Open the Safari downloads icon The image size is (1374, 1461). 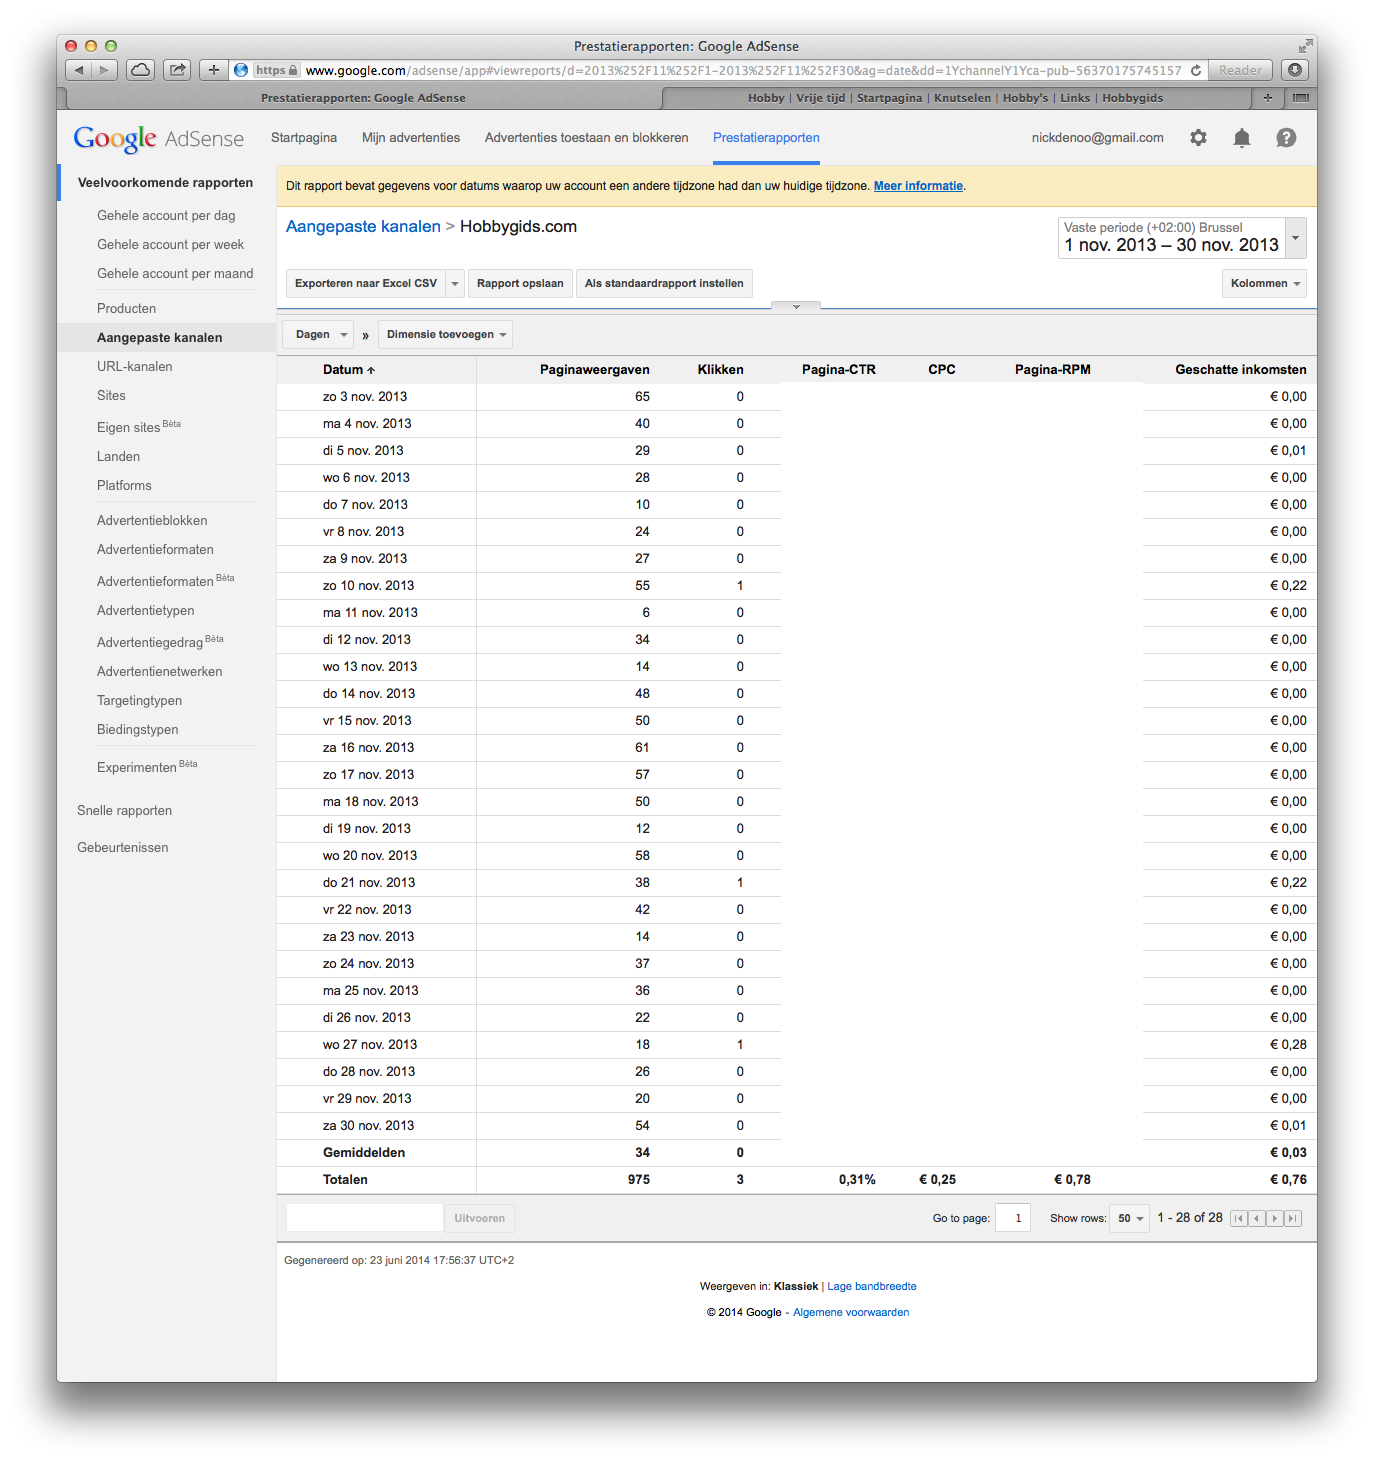(x=1295, y=70)
